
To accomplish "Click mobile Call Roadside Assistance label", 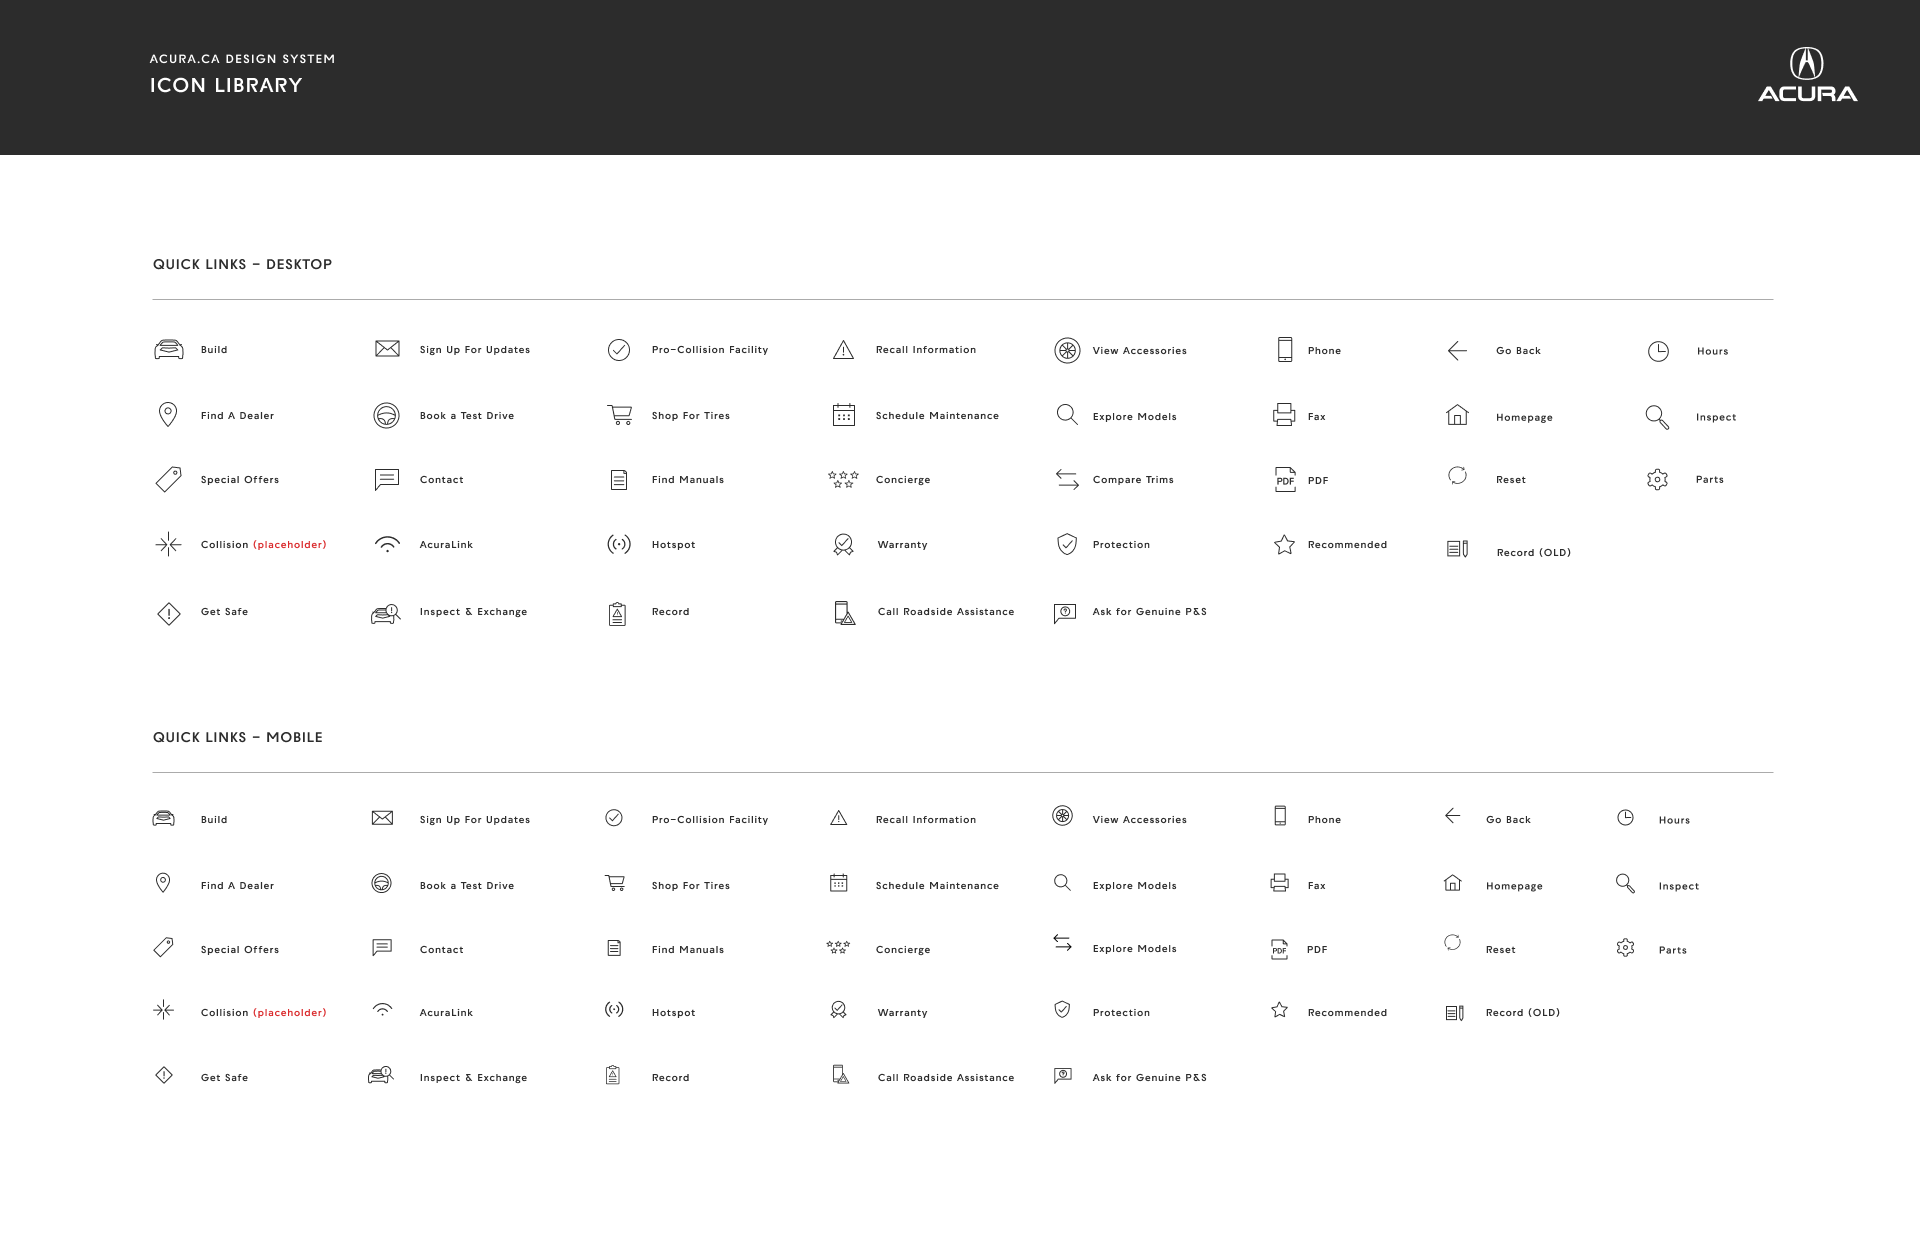I will 946,1078.
